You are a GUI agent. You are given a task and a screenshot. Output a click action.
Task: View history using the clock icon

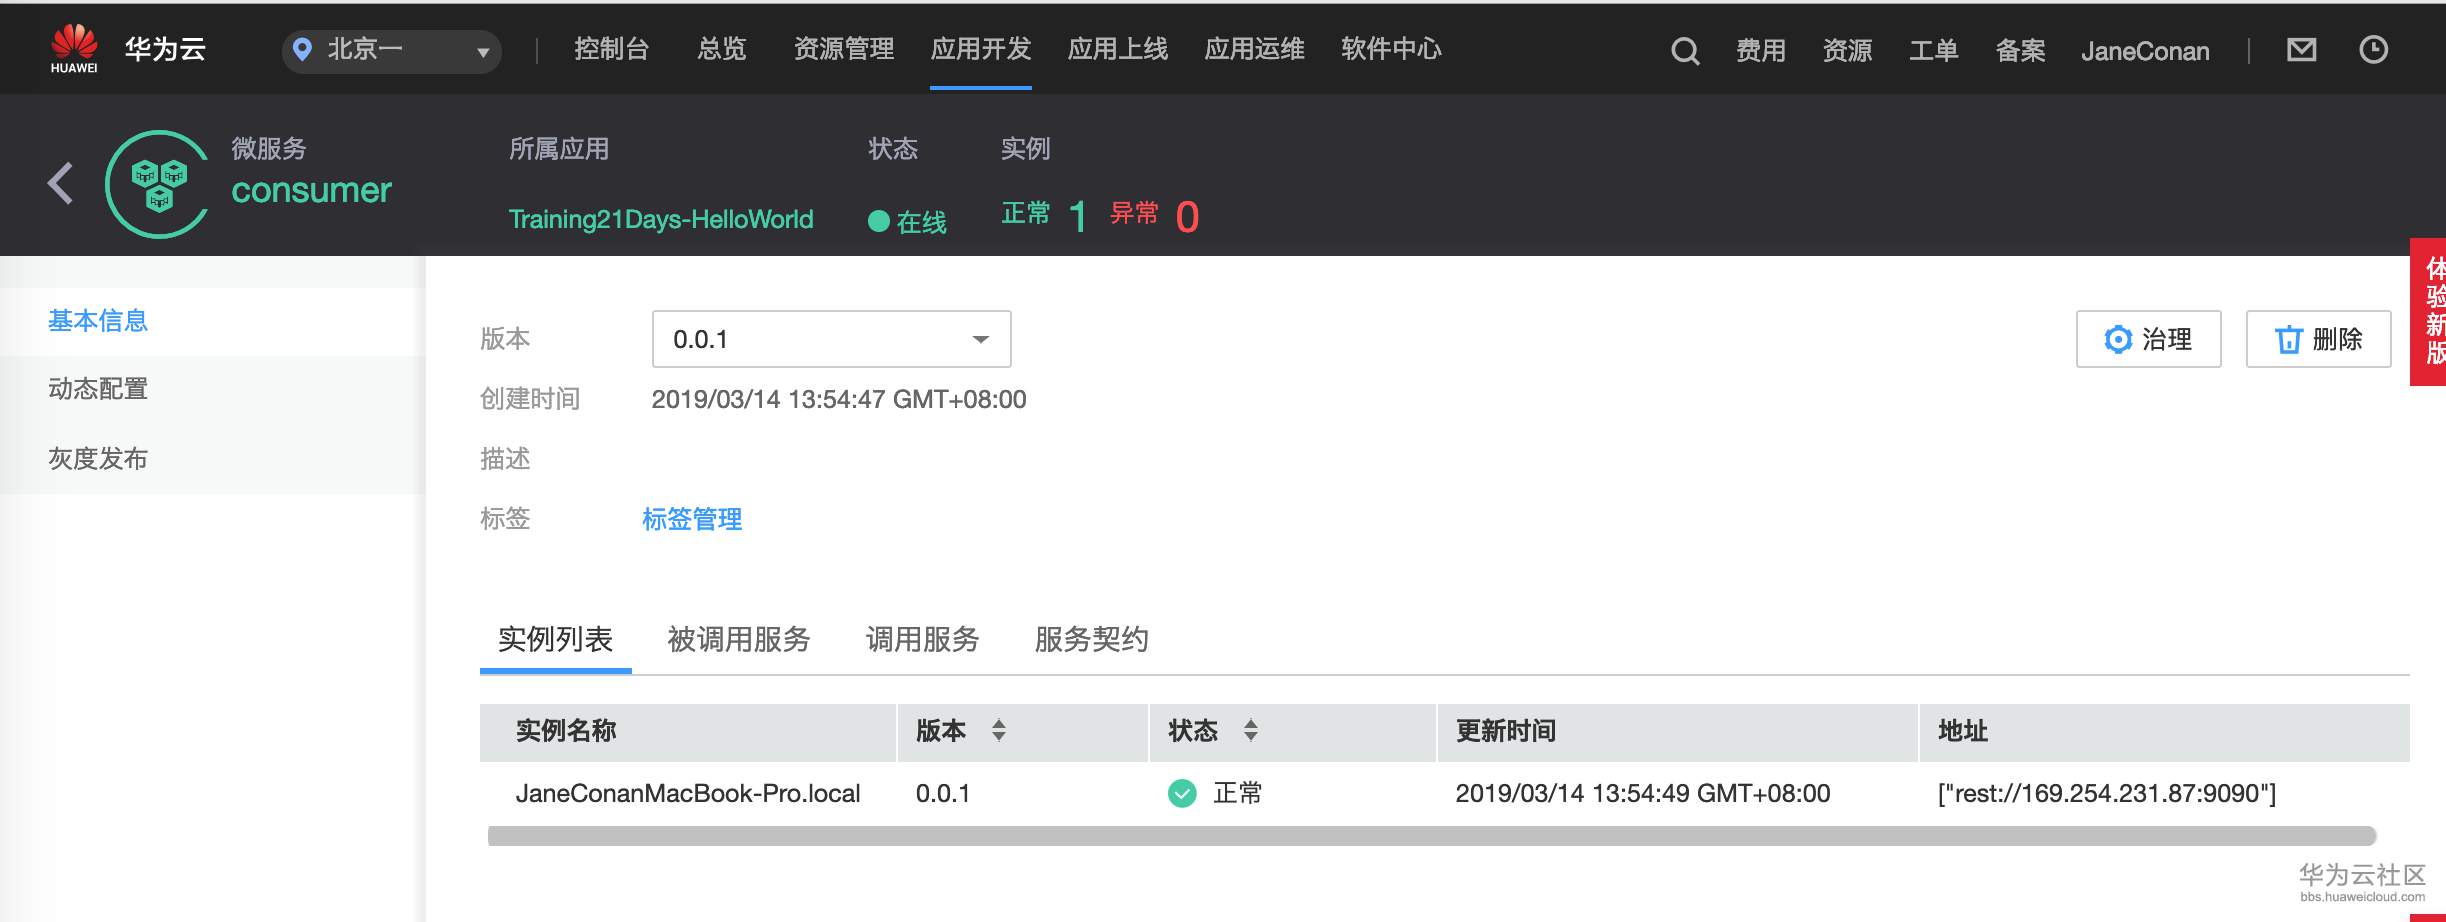tap(2375, 49)
